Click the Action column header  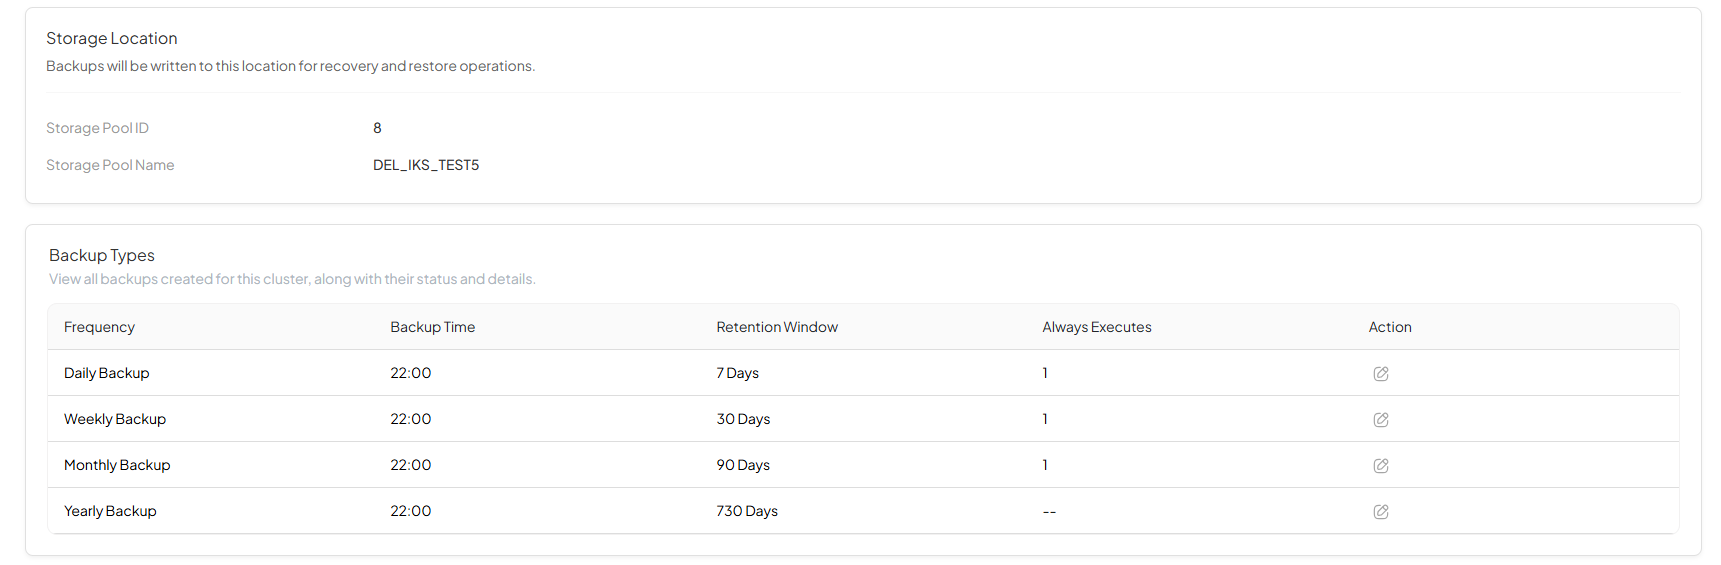point(1390,327)
